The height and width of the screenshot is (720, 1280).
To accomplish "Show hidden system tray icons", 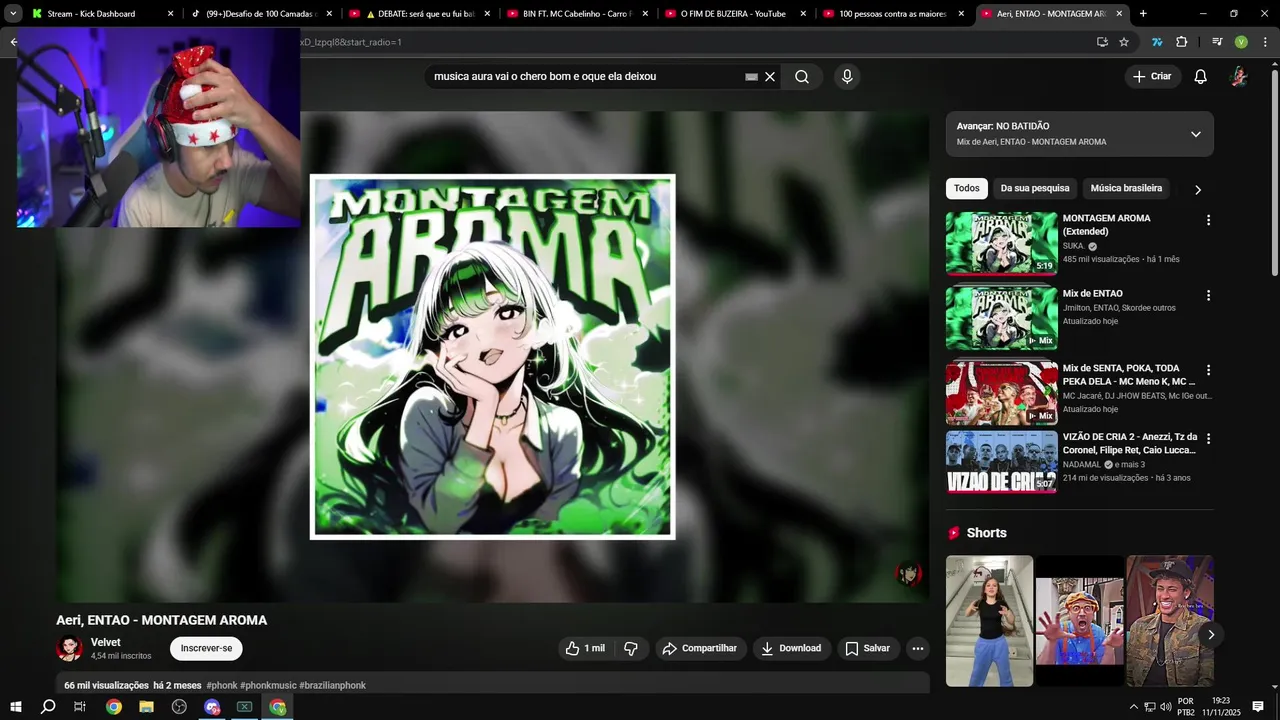I will (1133, 707).
